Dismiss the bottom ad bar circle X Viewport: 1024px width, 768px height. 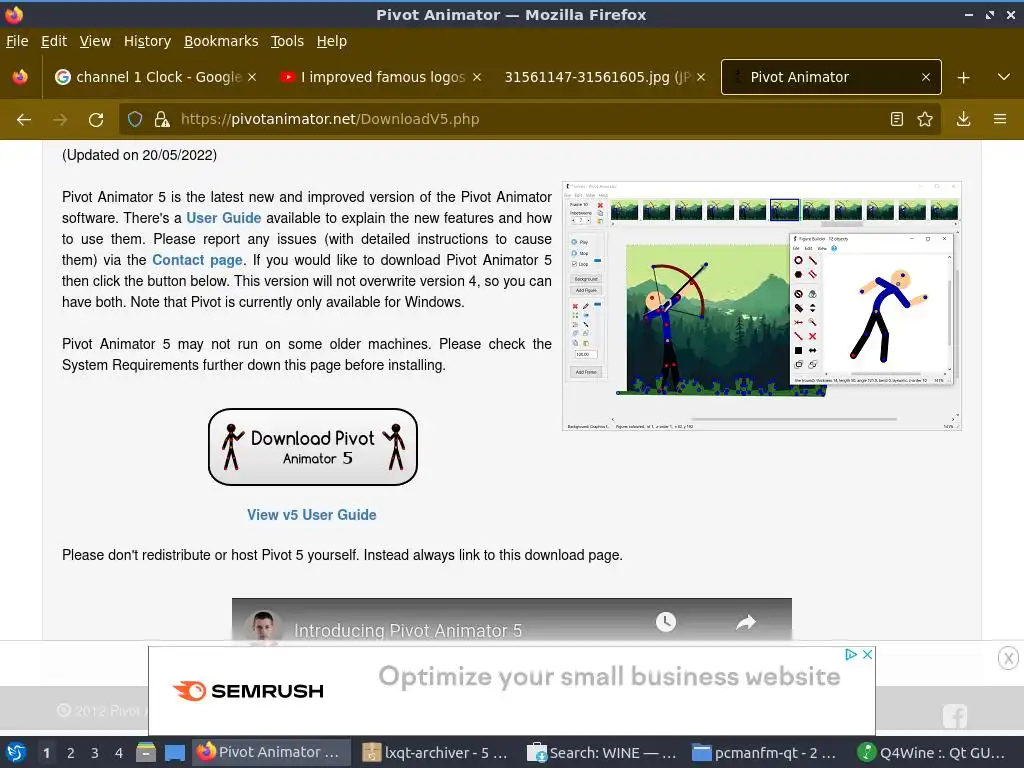(1008, 658)
